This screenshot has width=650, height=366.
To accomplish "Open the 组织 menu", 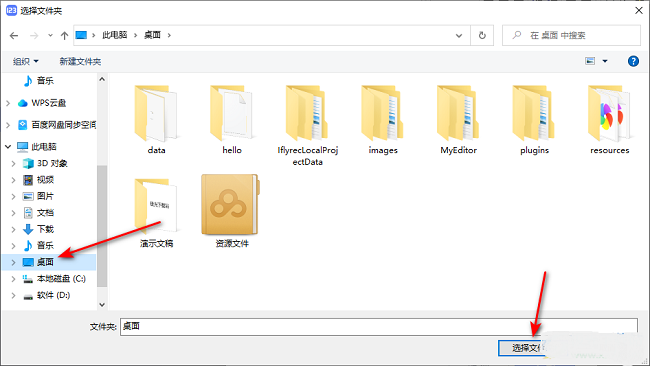I will [26, 61].
